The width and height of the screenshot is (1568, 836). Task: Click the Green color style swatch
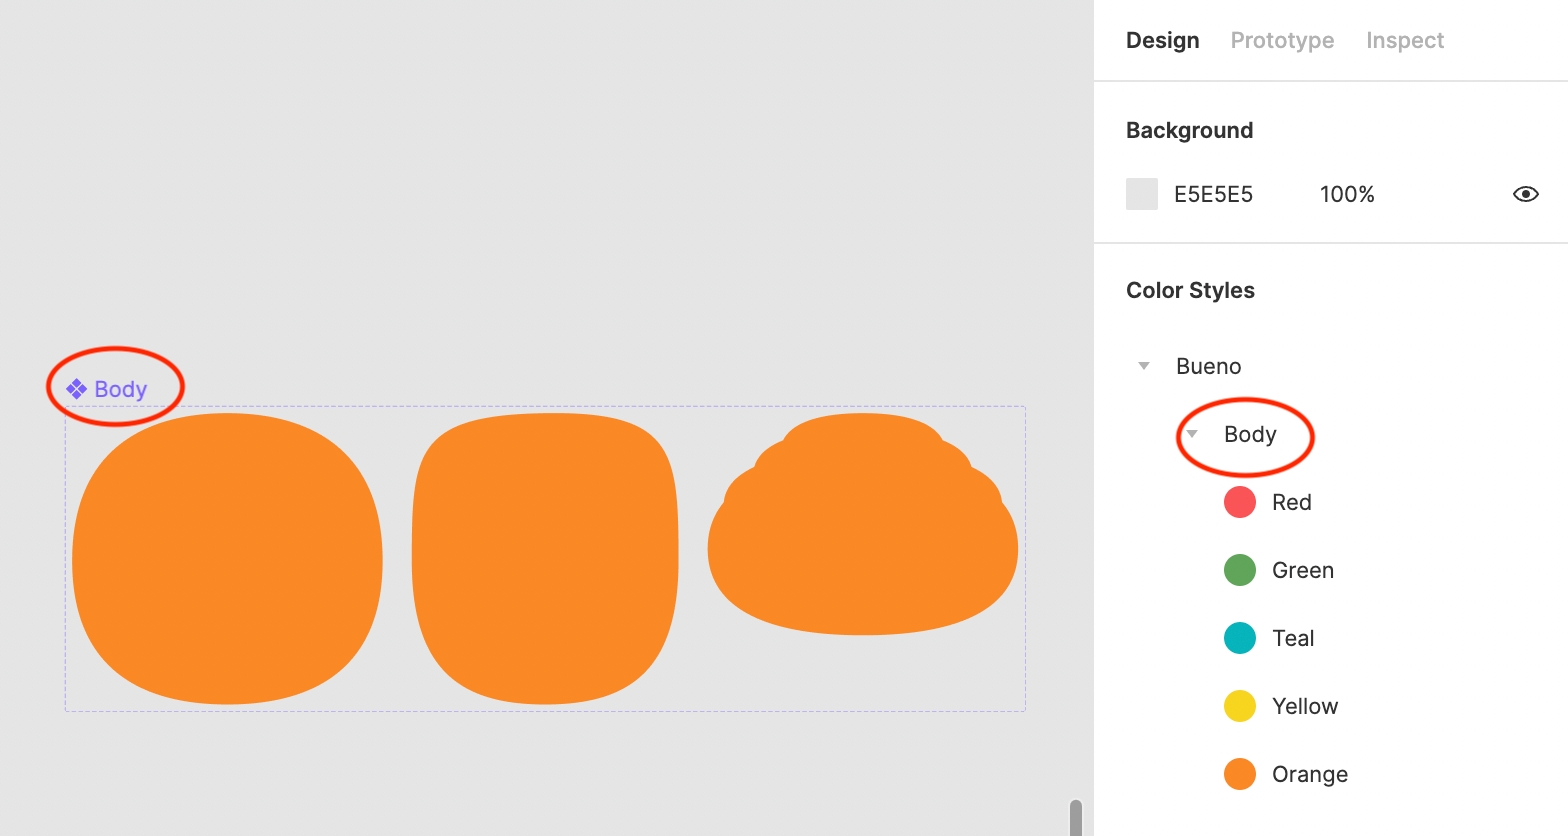coord(1240,570)
